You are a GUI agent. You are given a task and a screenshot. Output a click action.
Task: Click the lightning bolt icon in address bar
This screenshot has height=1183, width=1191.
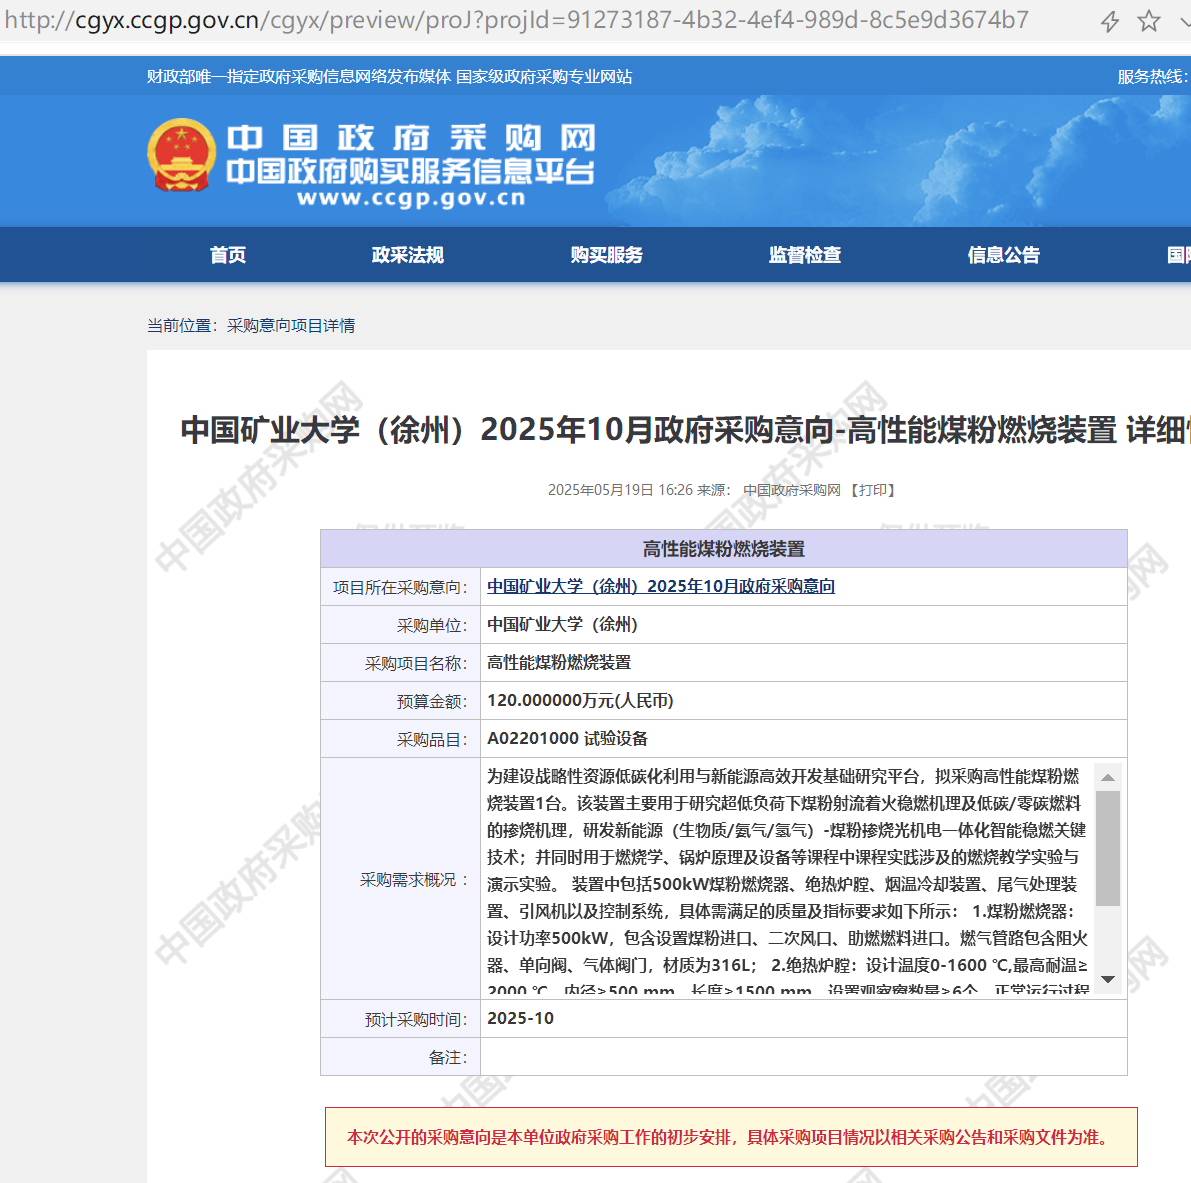coord(1110,21)
